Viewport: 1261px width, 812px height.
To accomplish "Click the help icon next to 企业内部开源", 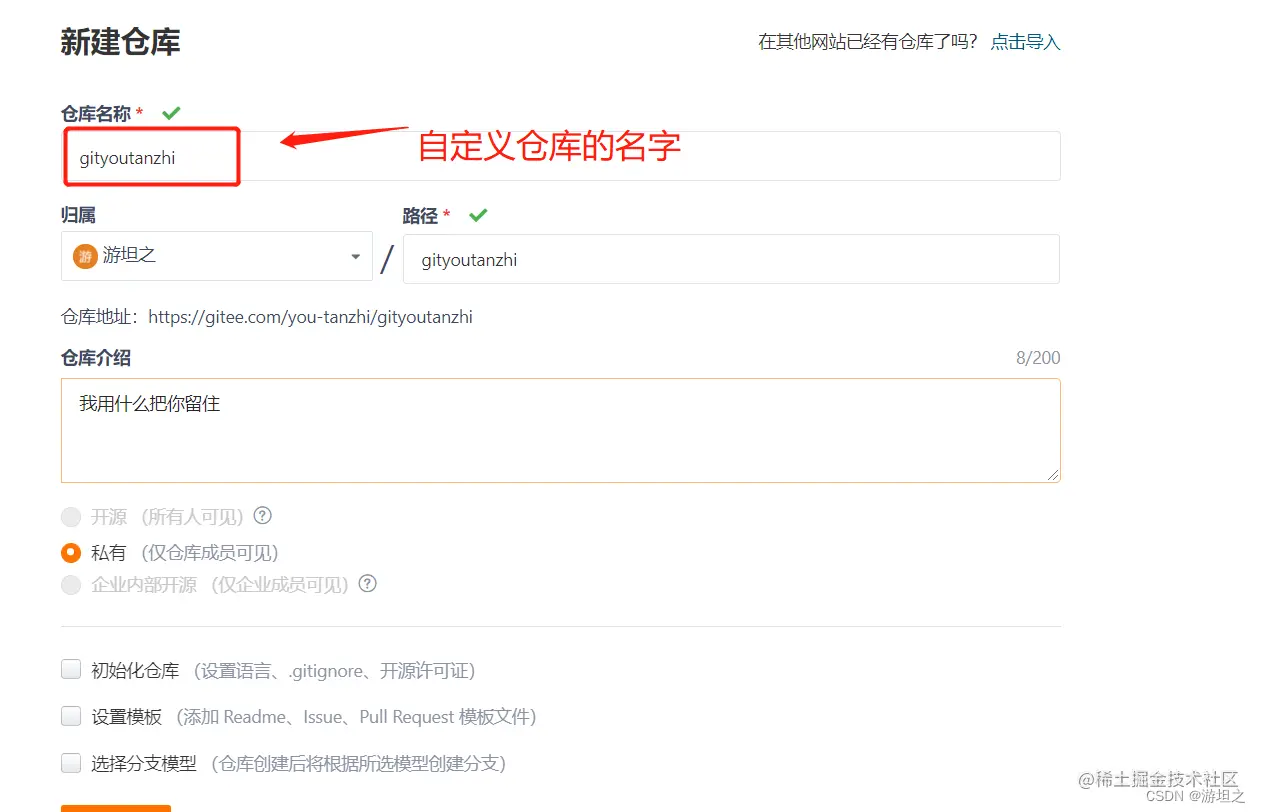I will pos(368,584).
